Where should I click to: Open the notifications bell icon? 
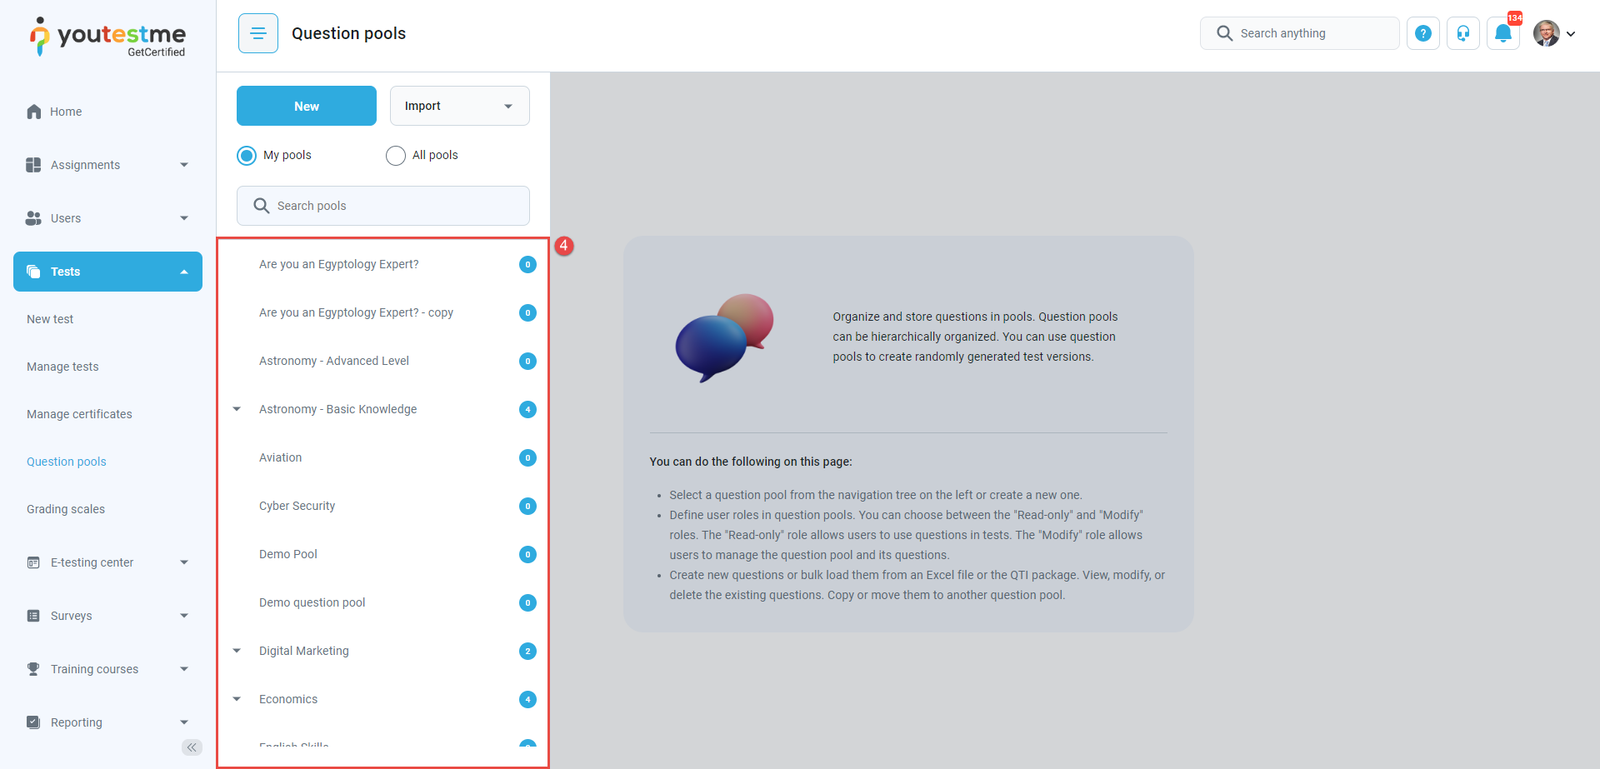click(1503, 33)
